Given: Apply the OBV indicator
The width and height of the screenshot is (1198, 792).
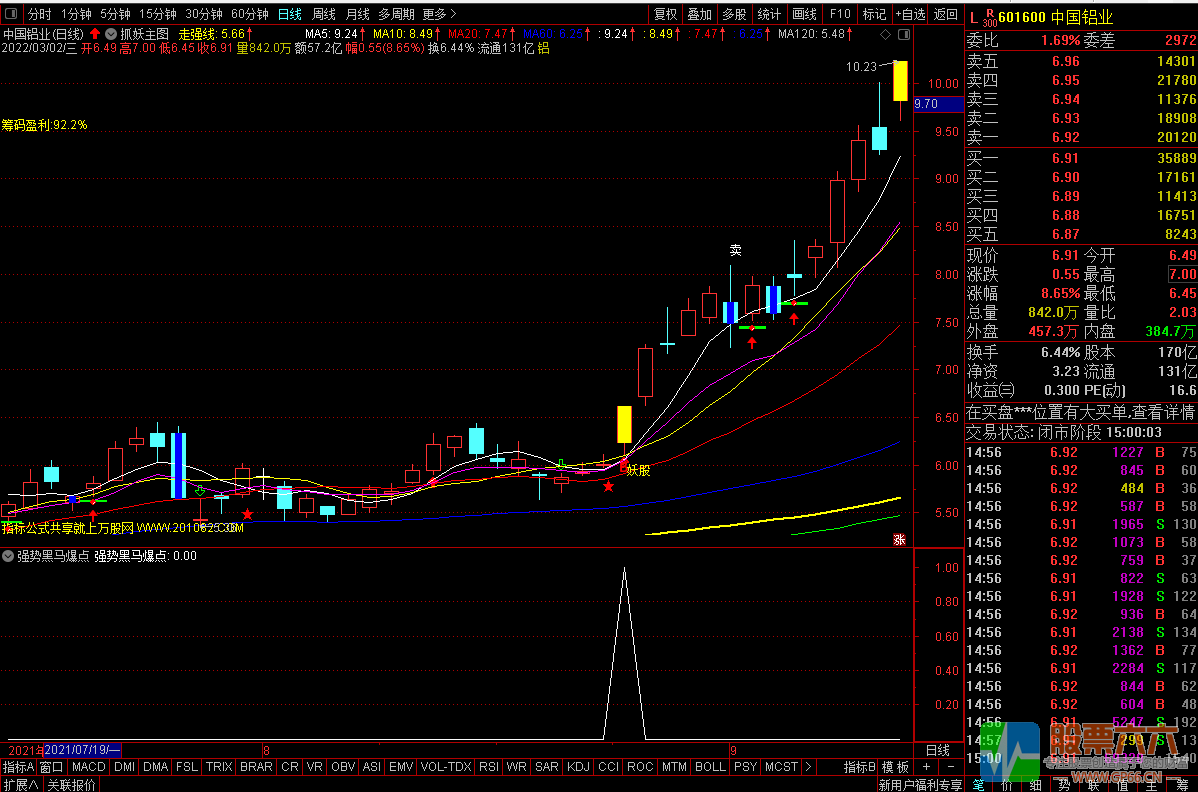Looking at the screenshot, I should coord(343,767).
